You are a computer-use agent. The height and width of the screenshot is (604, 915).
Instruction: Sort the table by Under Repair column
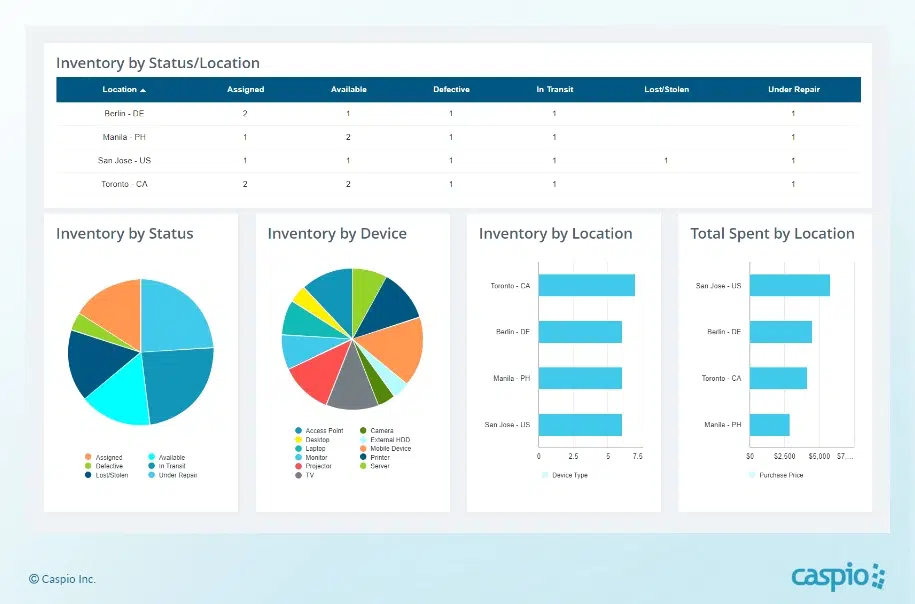click(793, 90)
